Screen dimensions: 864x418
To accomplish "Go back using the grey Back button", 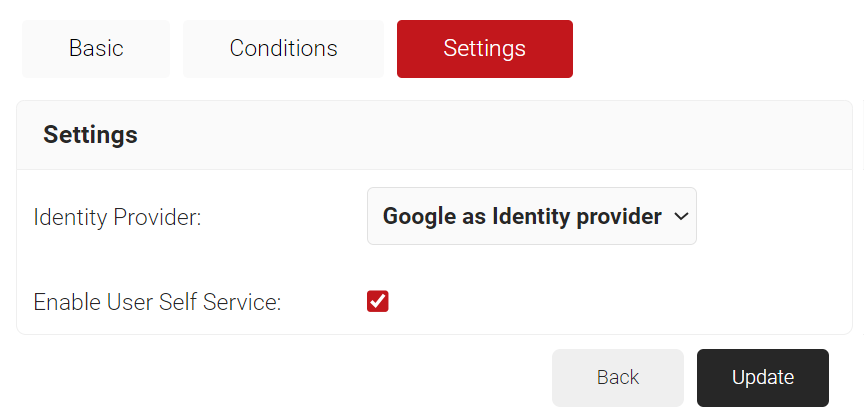I will click(617, 378).
